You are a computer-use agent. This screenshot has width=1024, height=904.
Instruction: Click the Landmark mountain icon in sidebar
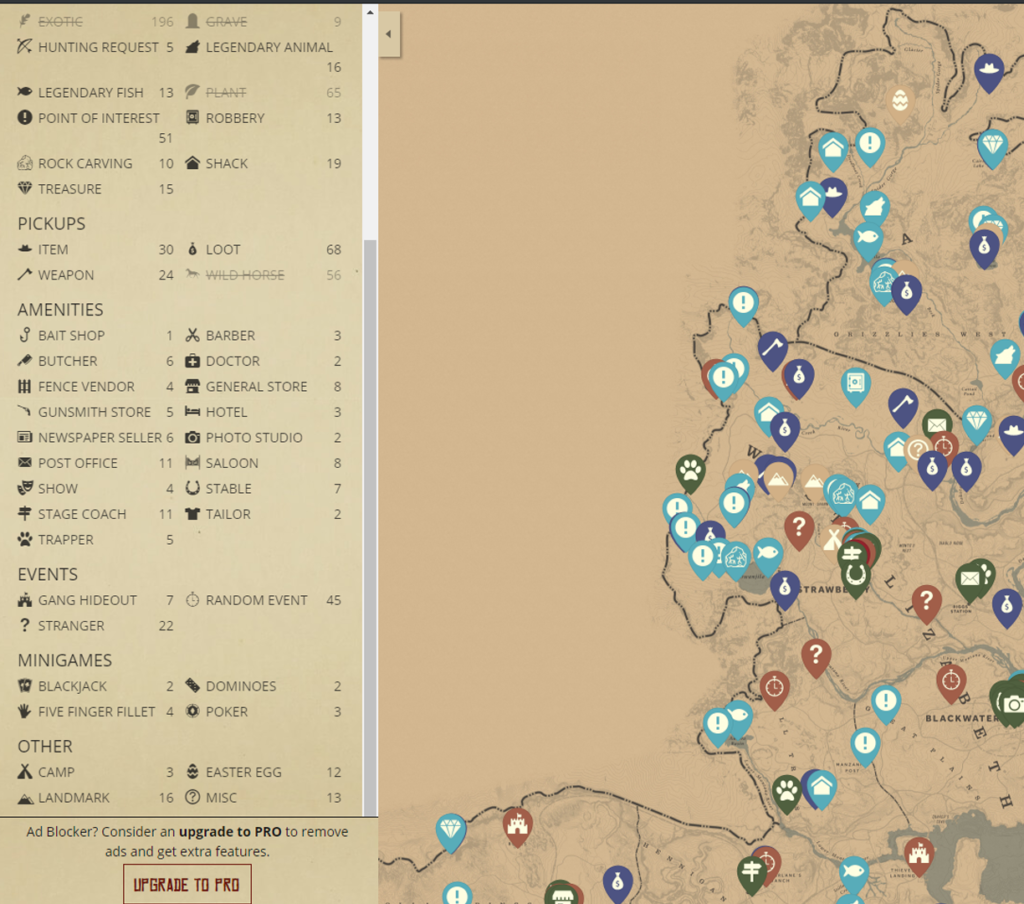click(x=25, y=798)
